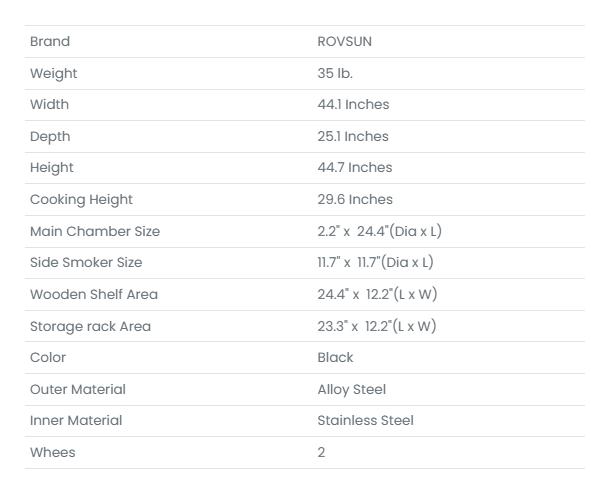Image resolution: width=605 pixels, height=498 pixels.
Task: Click the Side Smoker Size label
Action: coord(86,262)
